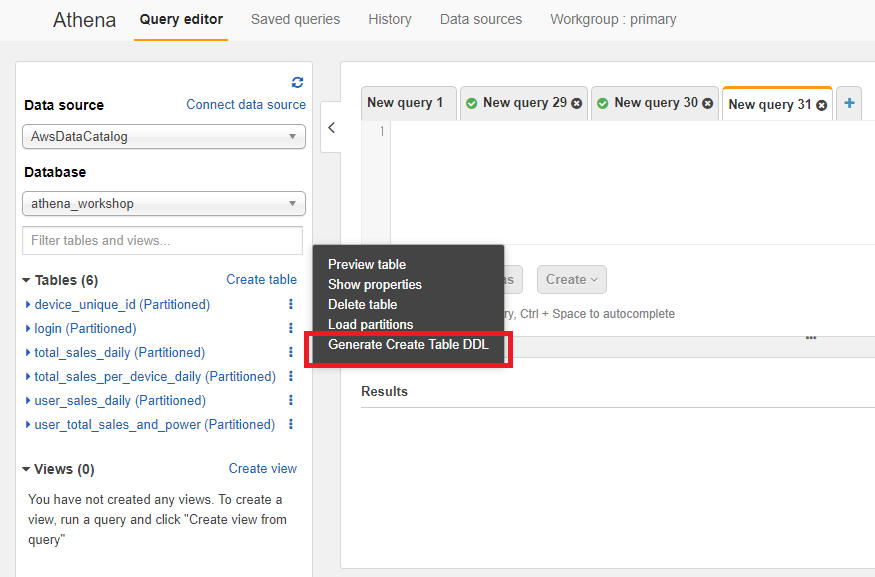
Task: Open the Create dropdown button
Action: (571, 280)
